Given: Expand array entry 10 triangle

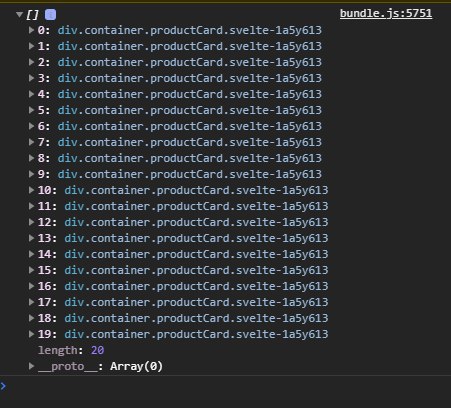Looking at the screenshot, I should point(31,190).
